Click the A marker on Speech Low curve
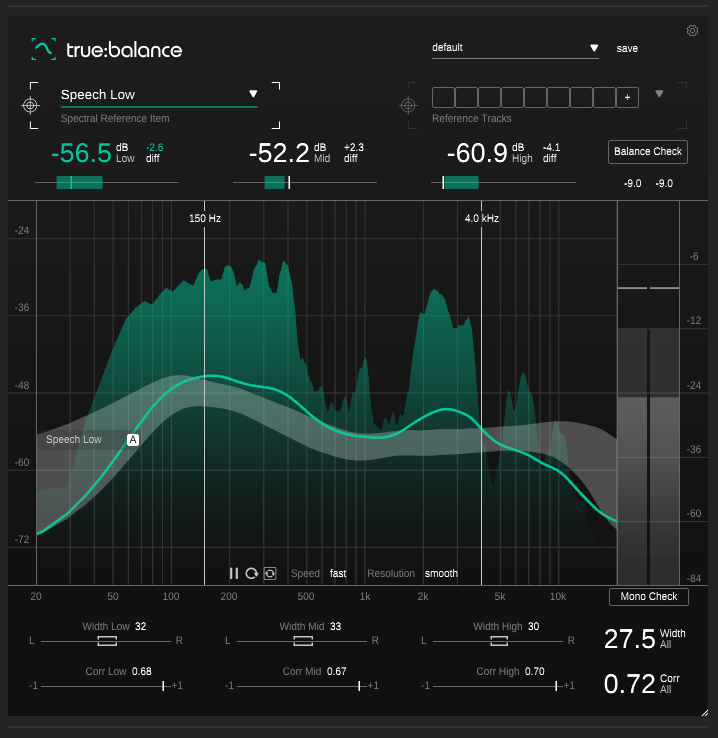This screenshot has width=718, height=738. pyautogui.click(x=133, y=439)
